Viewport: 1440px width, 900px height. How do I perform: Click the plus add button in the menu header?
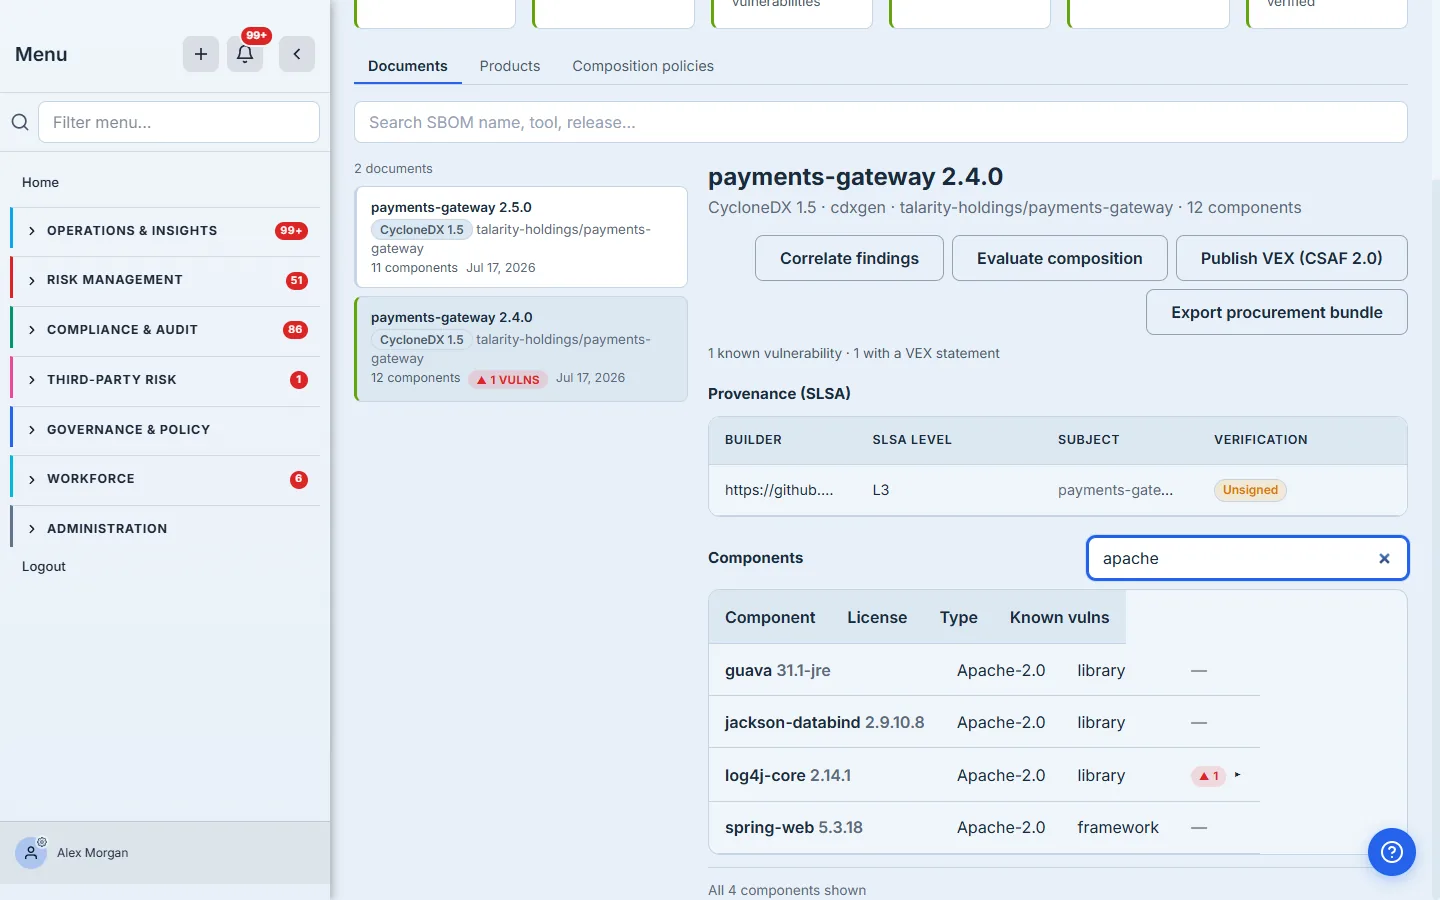point(201,54)
